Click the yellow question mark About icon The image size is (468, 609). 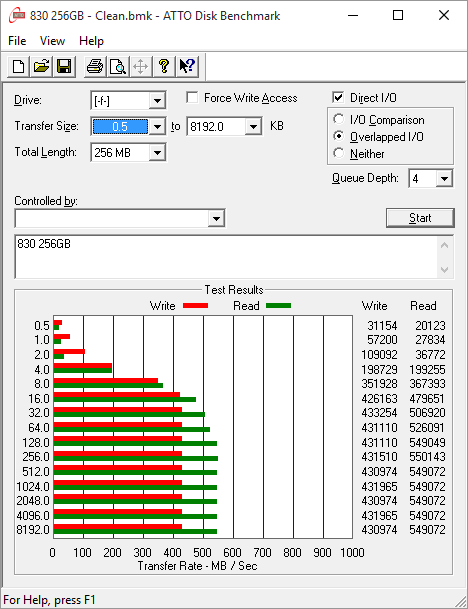point(164,67)
